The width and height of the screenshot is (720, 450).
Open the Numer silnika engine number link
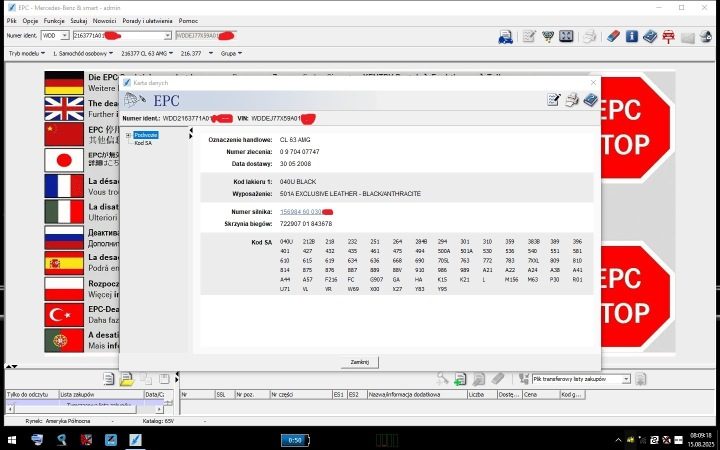301,212
